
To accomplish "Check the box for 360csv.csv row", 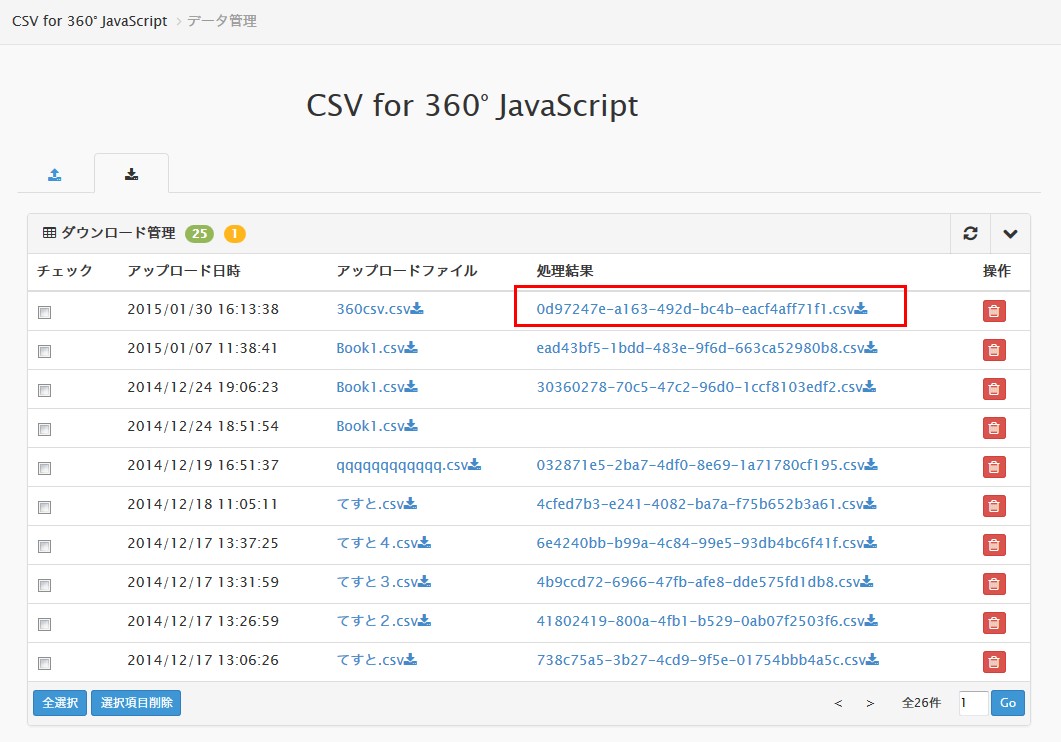I will point(44,312).
